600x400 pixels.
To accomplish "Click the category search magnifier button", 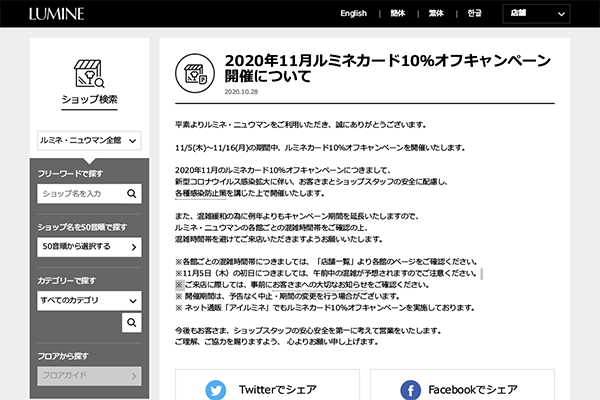I will point(132,323).
